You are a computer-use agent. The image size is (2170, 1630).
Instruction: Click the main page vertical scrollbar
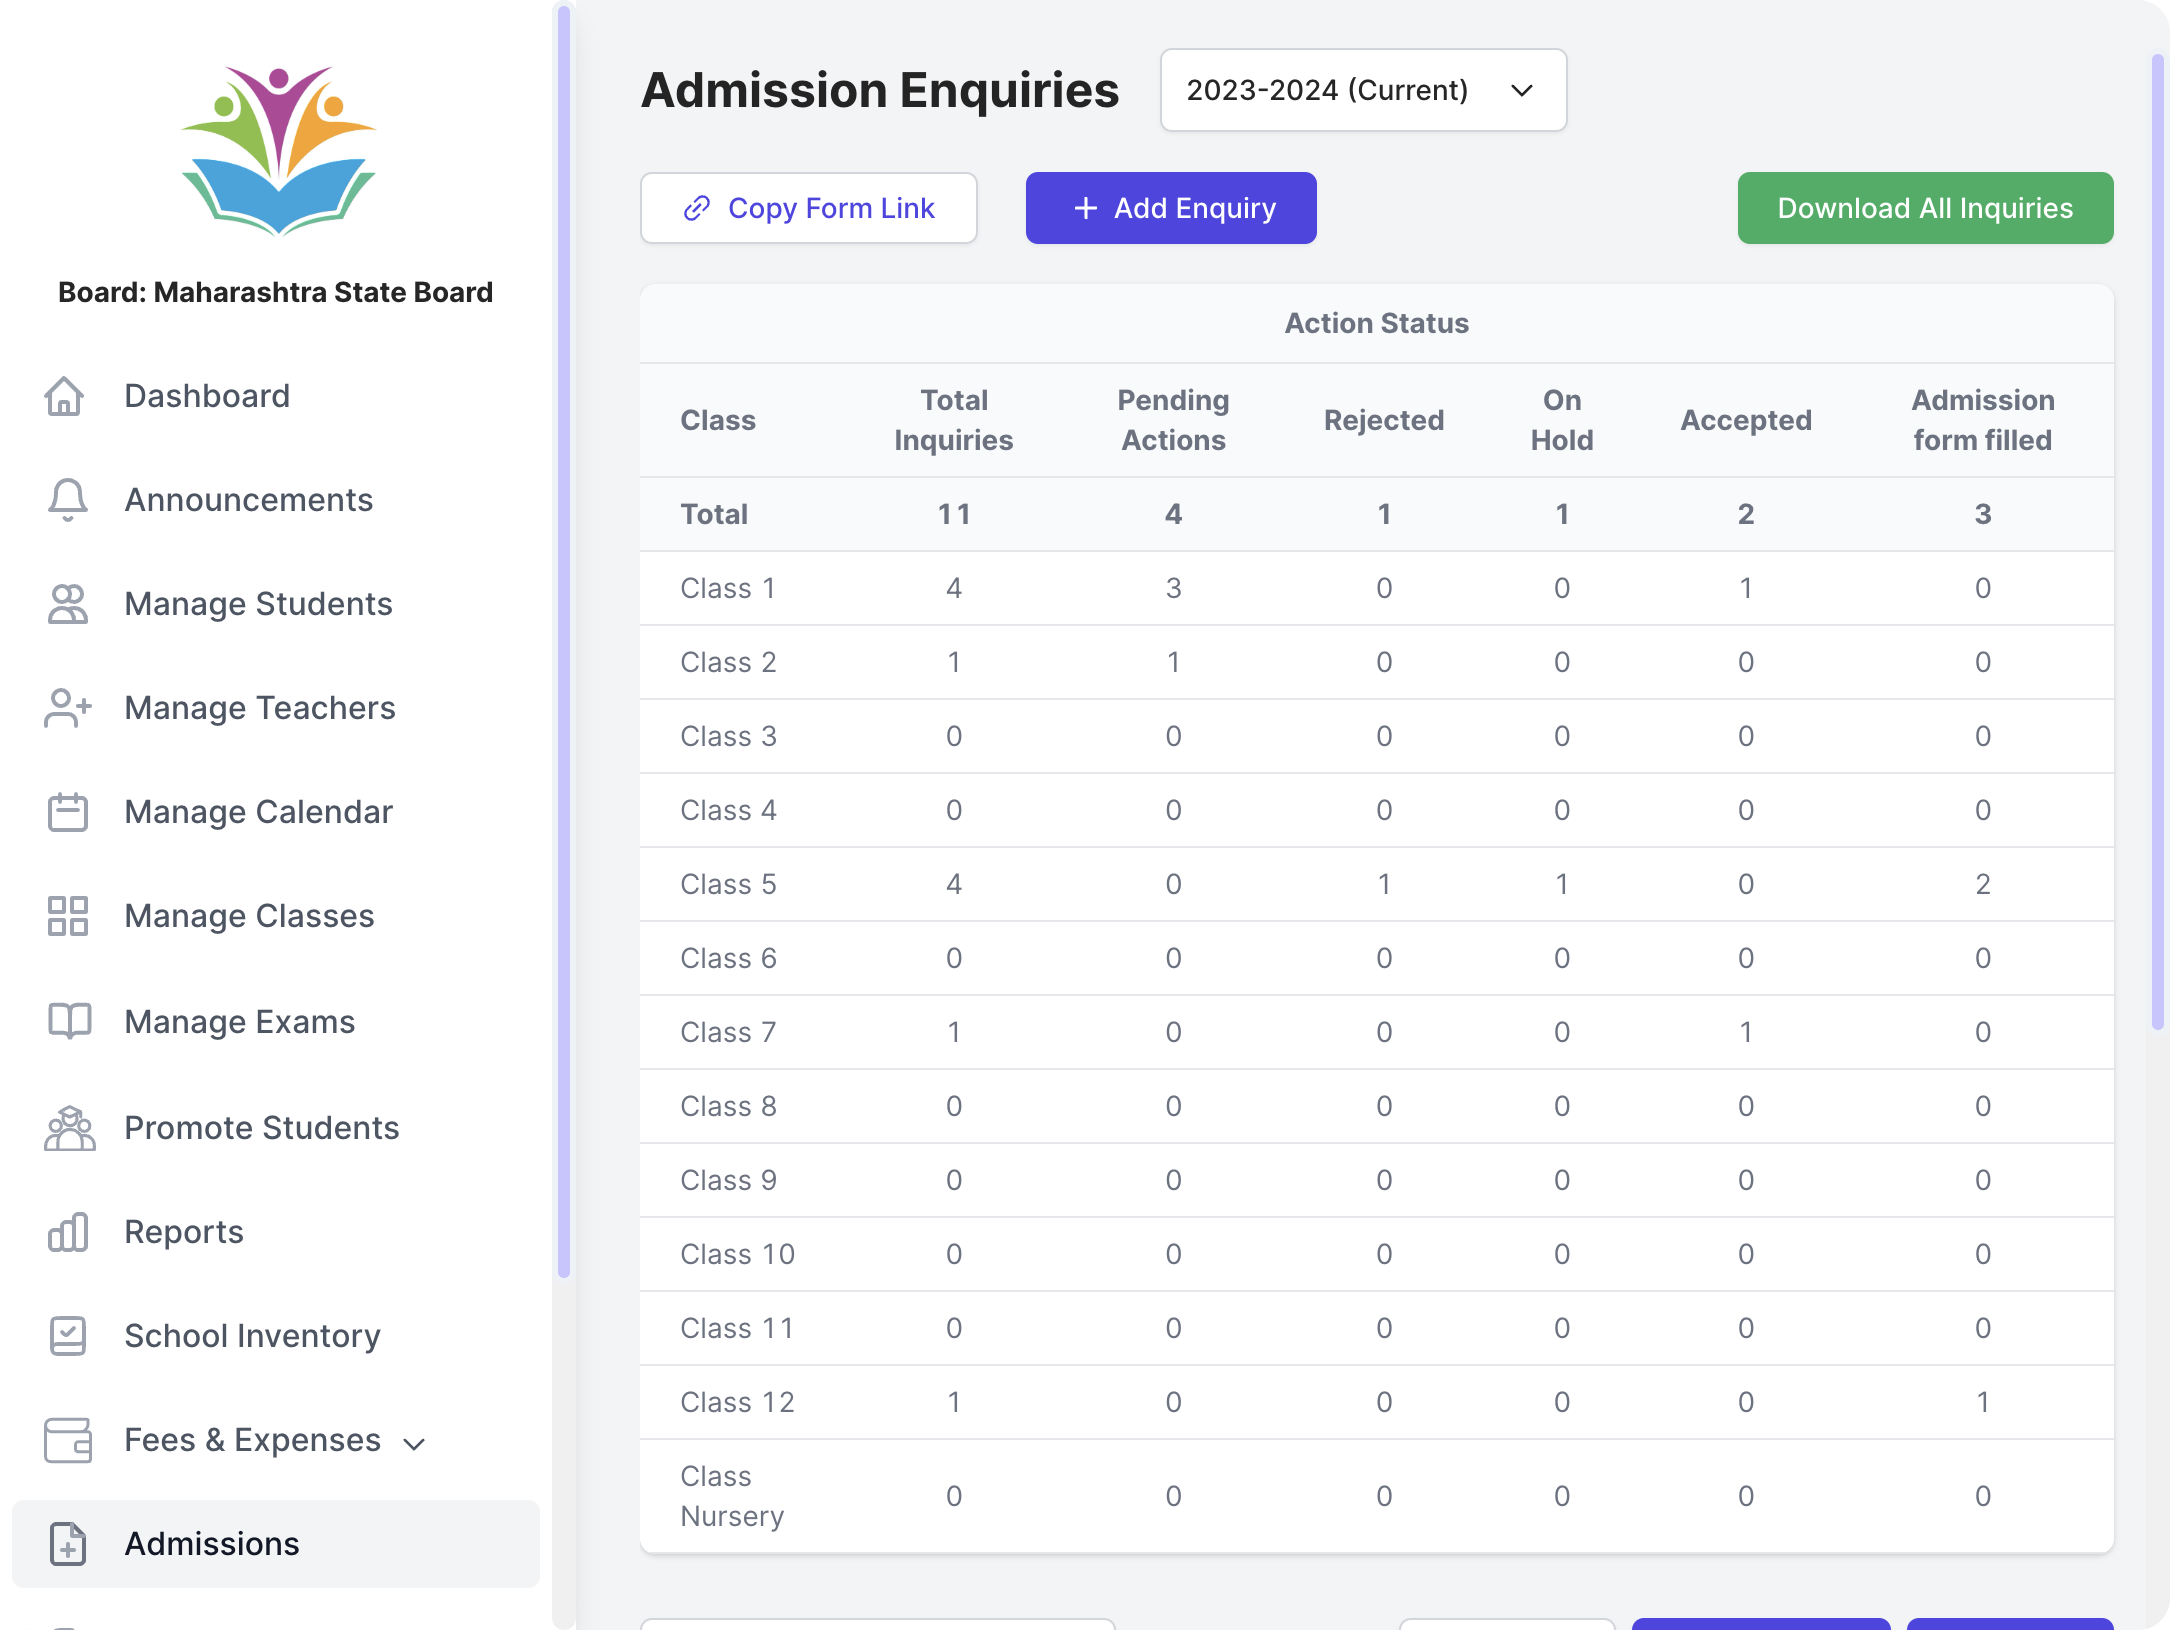(x=2157, y=540)
